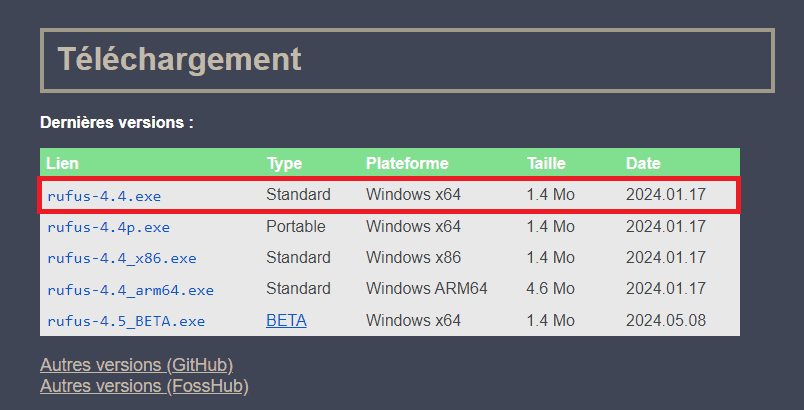Click 1.4 Mo size in rufus-4.4p row
The image size is (804, 410).
pyautogui.click(x=551, y=226)
